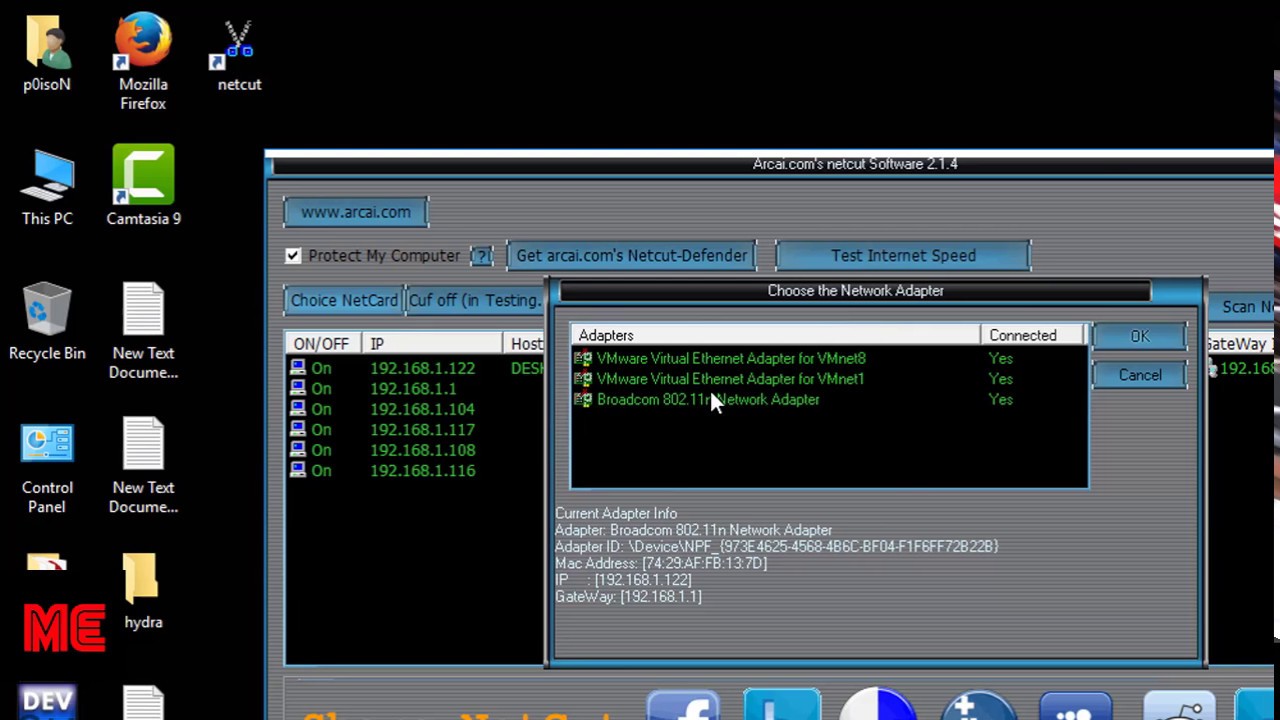Click the VMnet8 adapter row icon
Viewport: 1280px width, 720px height.
point(583,358)
